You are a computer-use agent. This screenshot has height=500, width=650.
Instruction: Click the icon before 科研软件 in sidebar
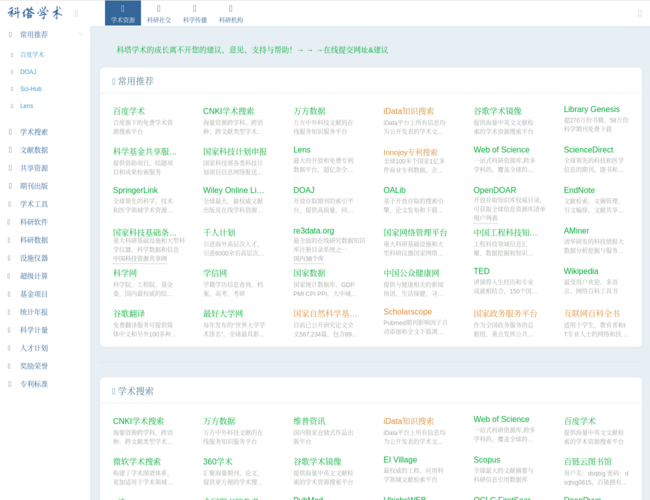(11, 222)
